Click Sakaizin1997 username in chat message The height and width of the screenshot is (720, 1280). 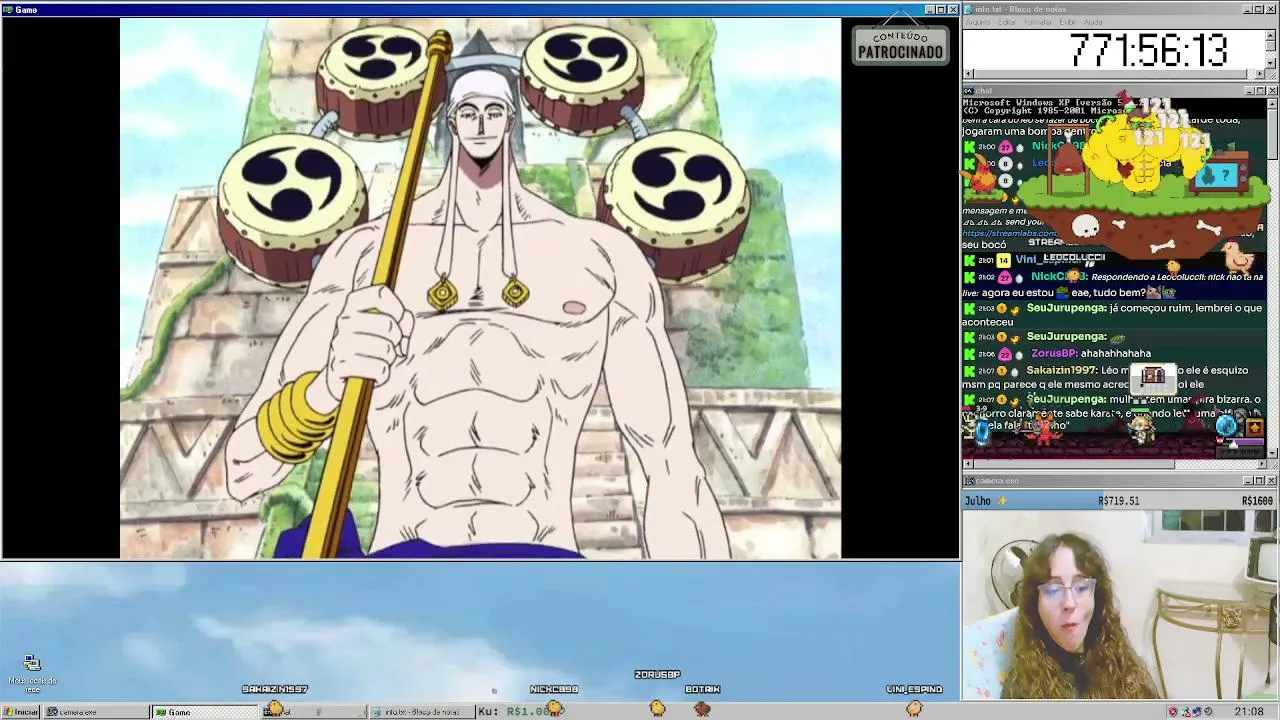(1061, 370)
